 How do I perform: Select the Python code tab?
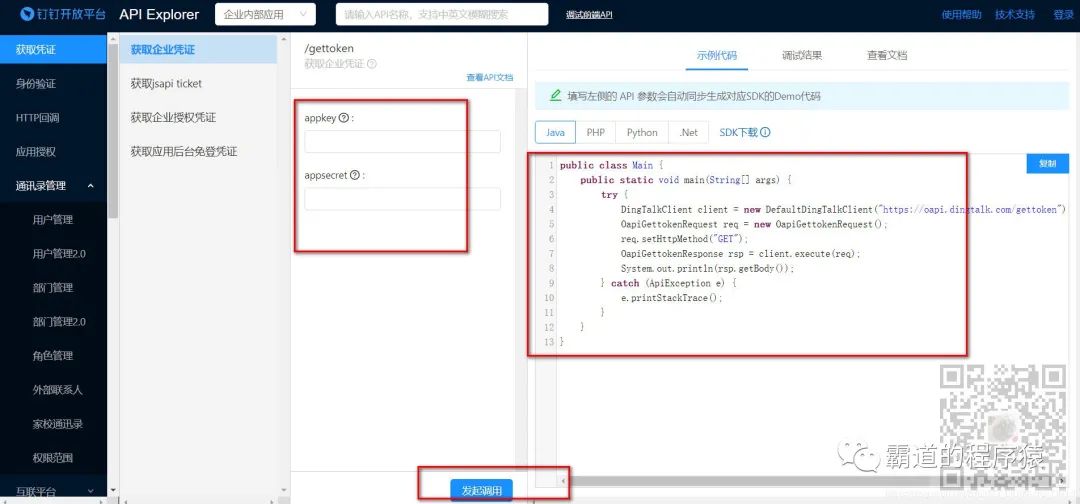[642, 132]
